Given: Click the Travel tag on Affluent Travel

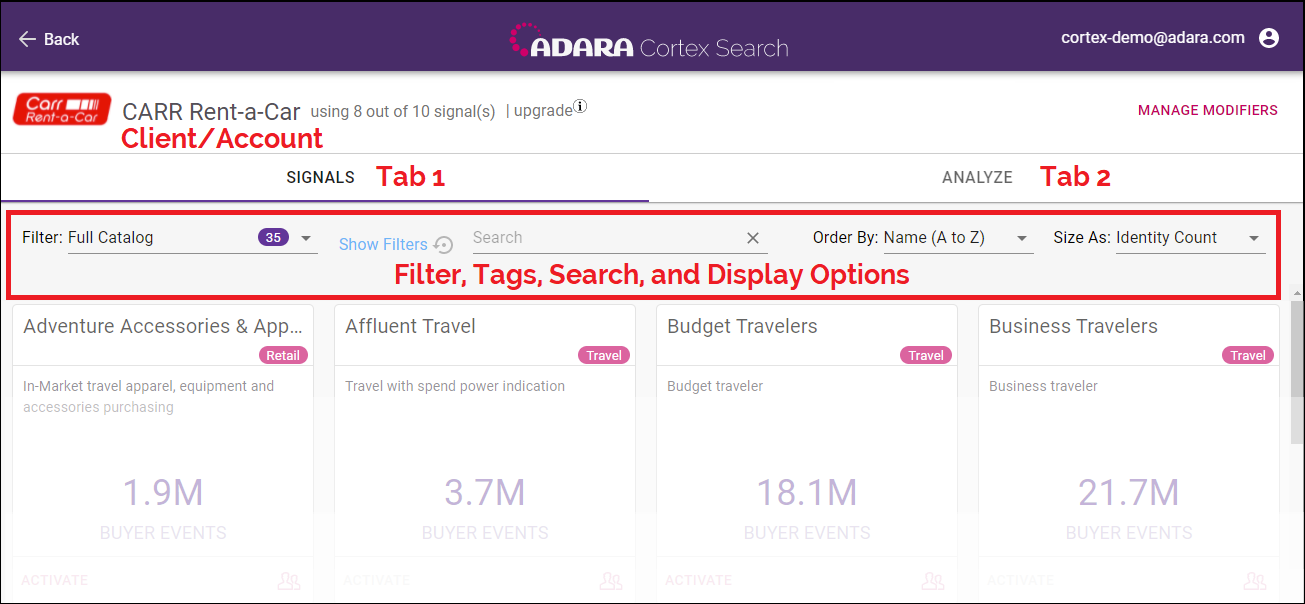Looking at the screenshot, I should [x=604, y=355].
